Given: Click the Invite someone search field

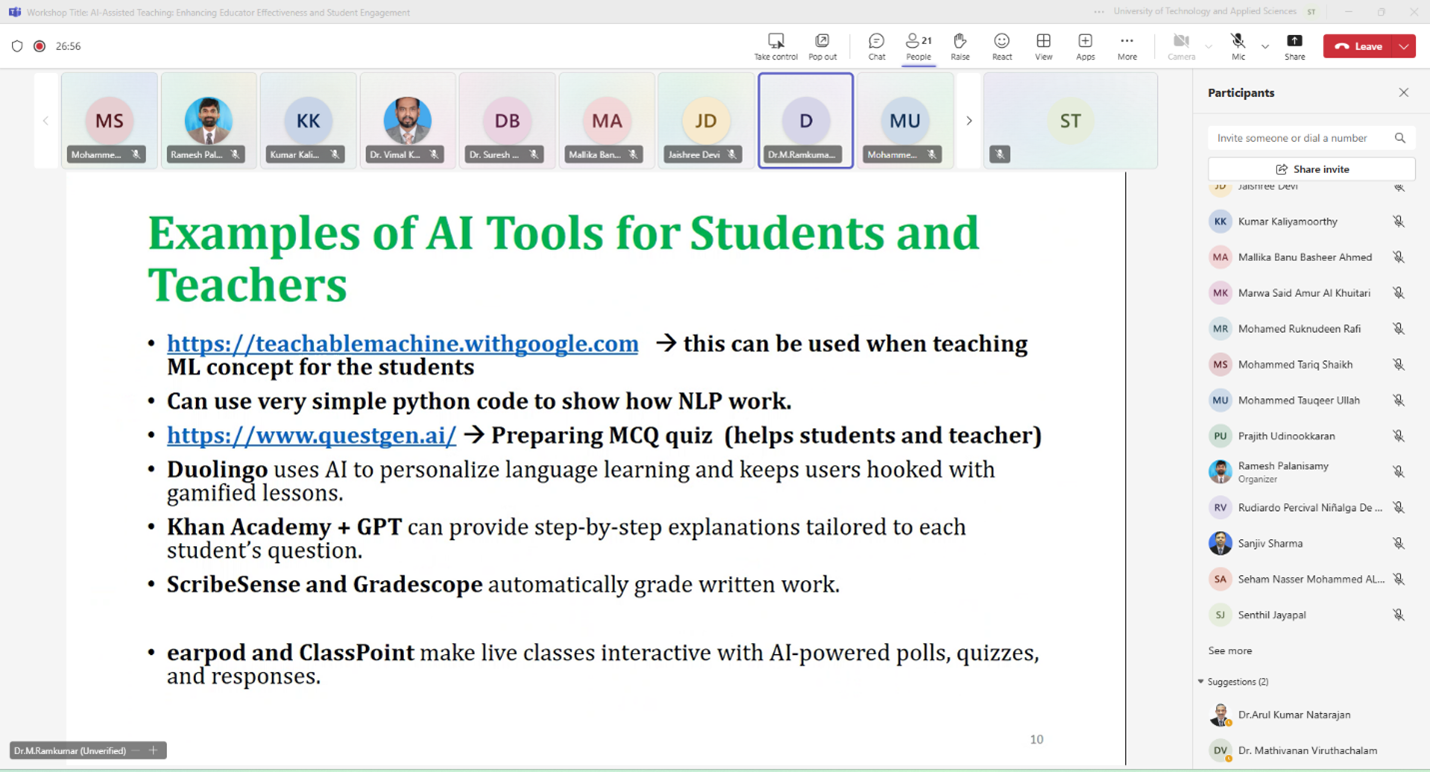Looking at the screenshot, I should point(1300,138).
